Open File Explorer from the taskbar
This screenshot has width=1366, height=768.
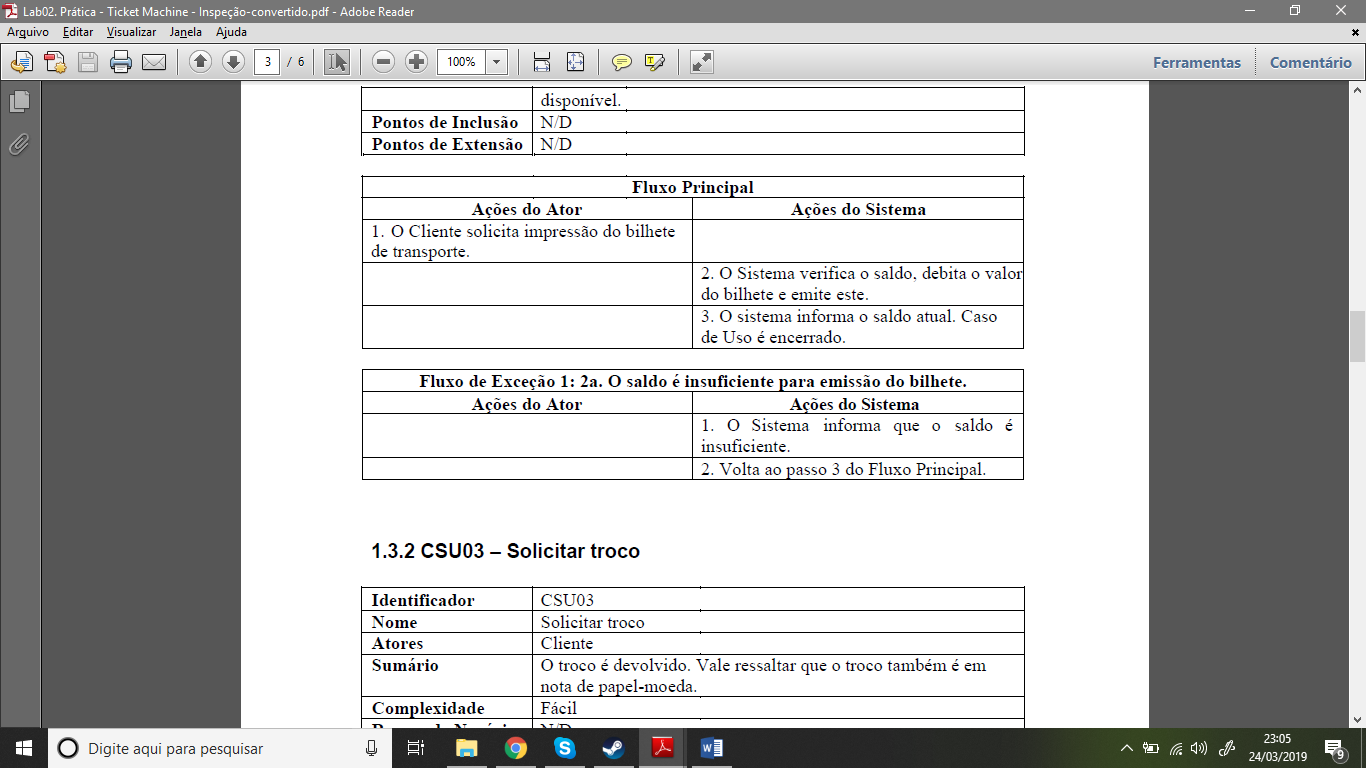coord(466,748)
